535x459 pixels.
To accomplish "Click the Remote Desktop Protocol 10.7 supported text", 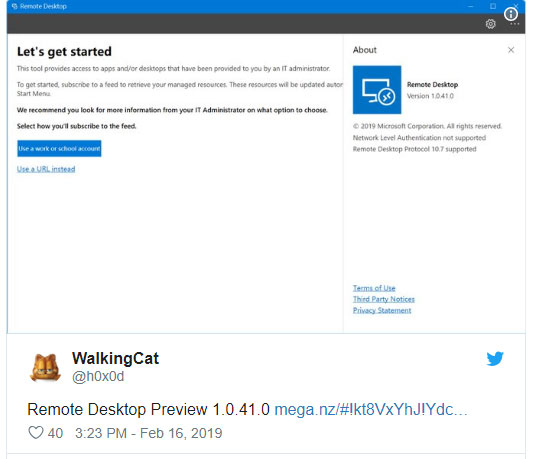I will [414, 149].
